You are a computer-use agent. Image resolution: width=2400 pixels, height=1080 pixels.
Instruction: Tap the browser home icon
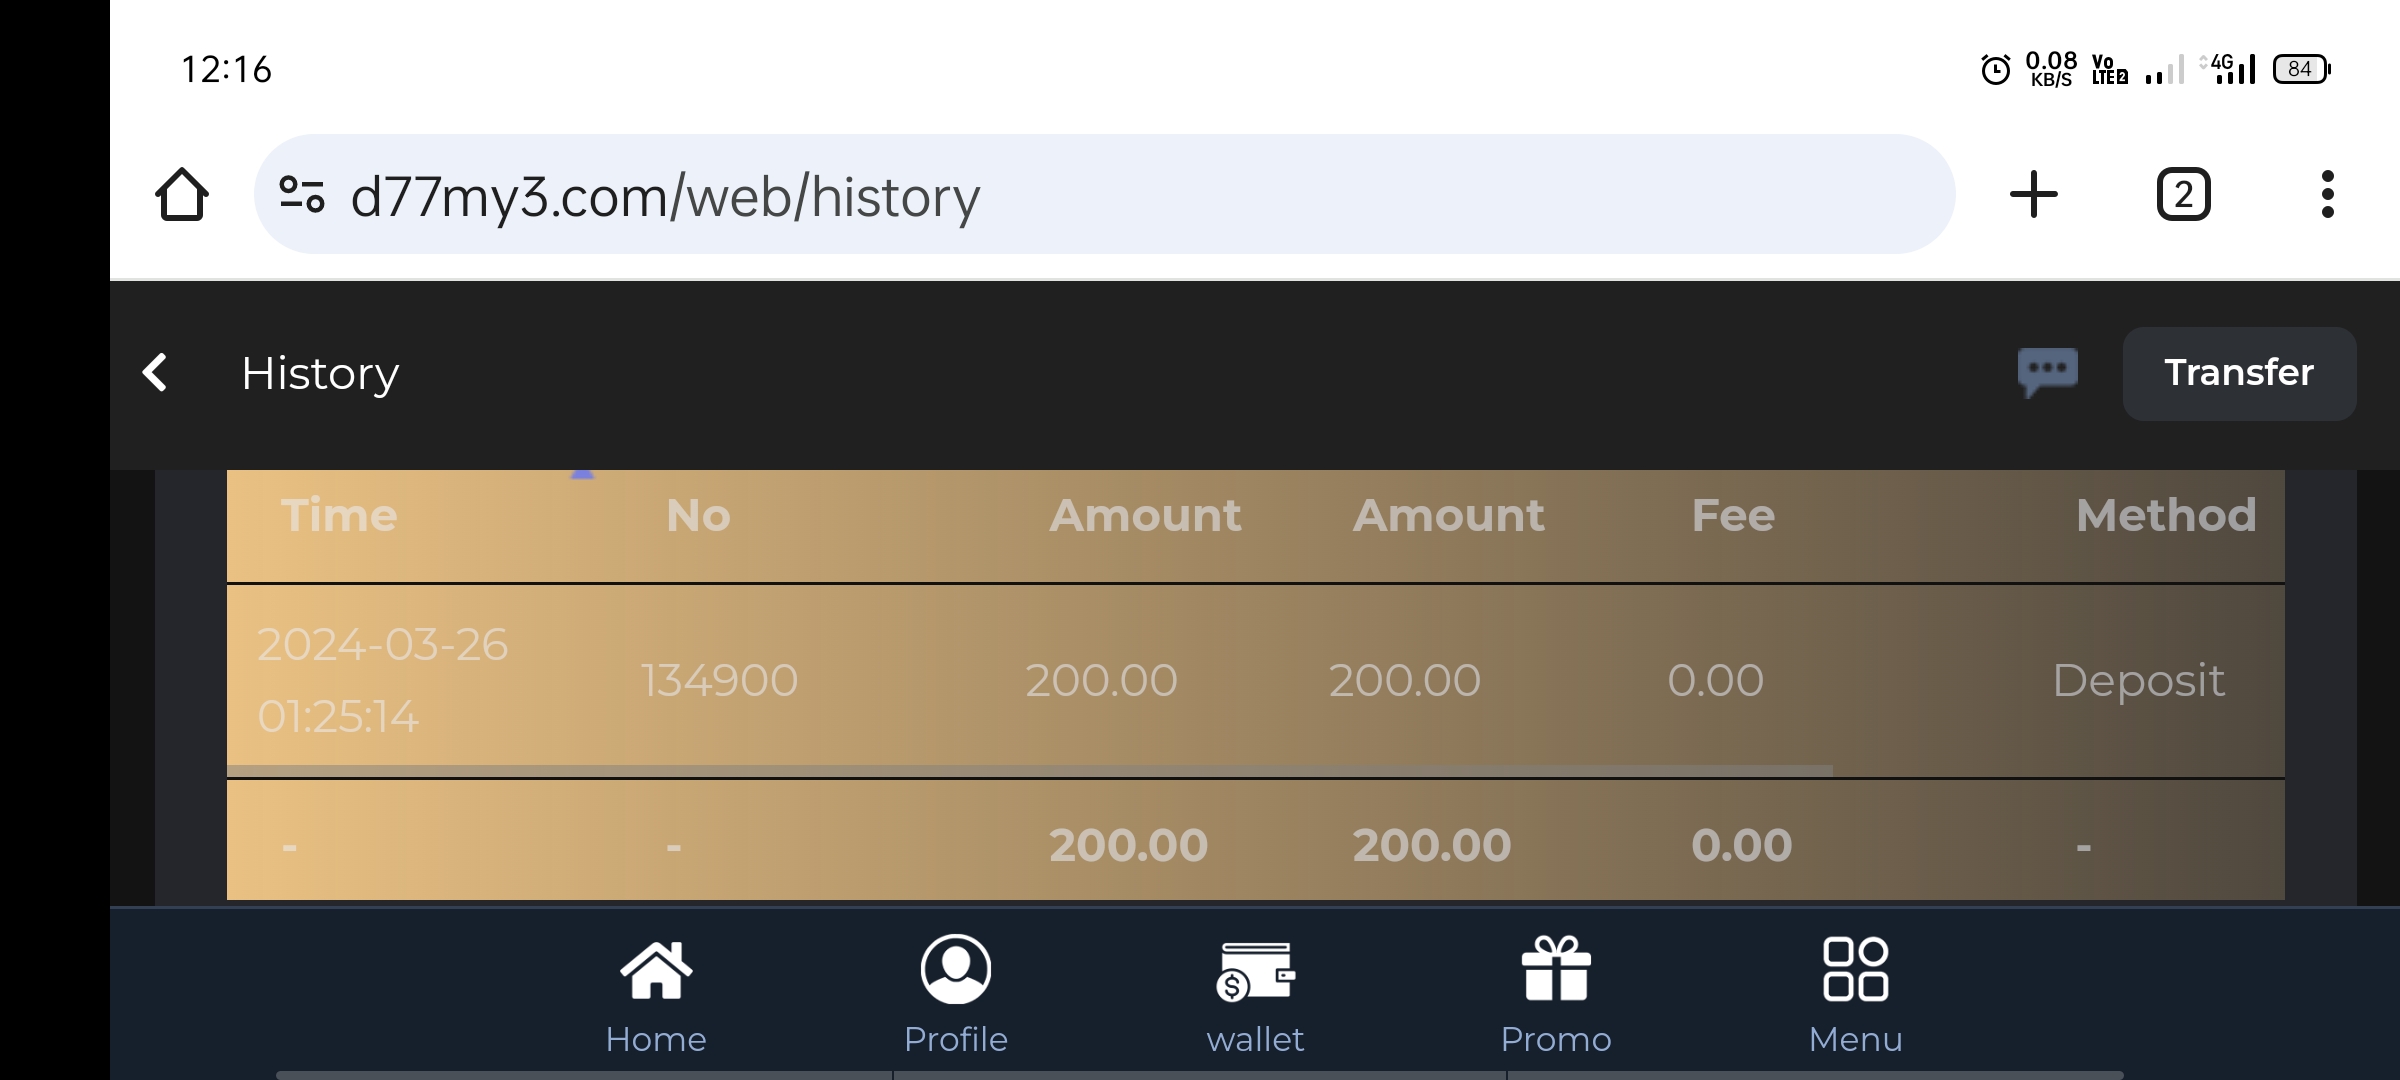tap(182, 194)
